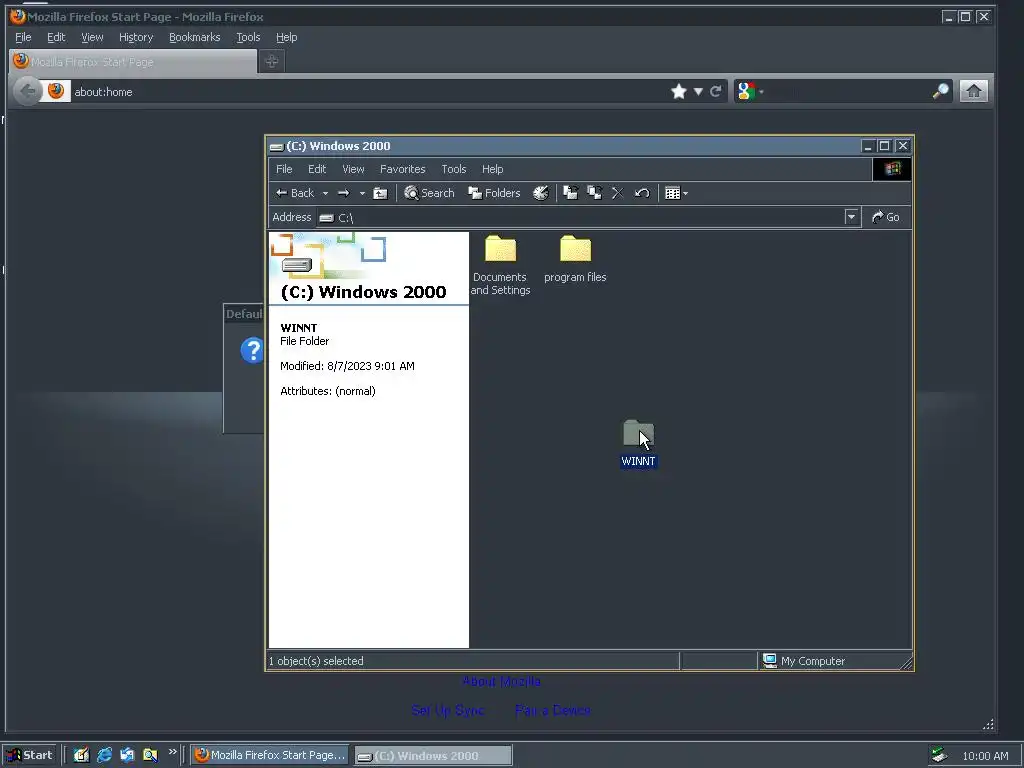Open the Views dropdown in Explorer toolbar
This screenshot has height=768, width=1024.
click(676, 193)
